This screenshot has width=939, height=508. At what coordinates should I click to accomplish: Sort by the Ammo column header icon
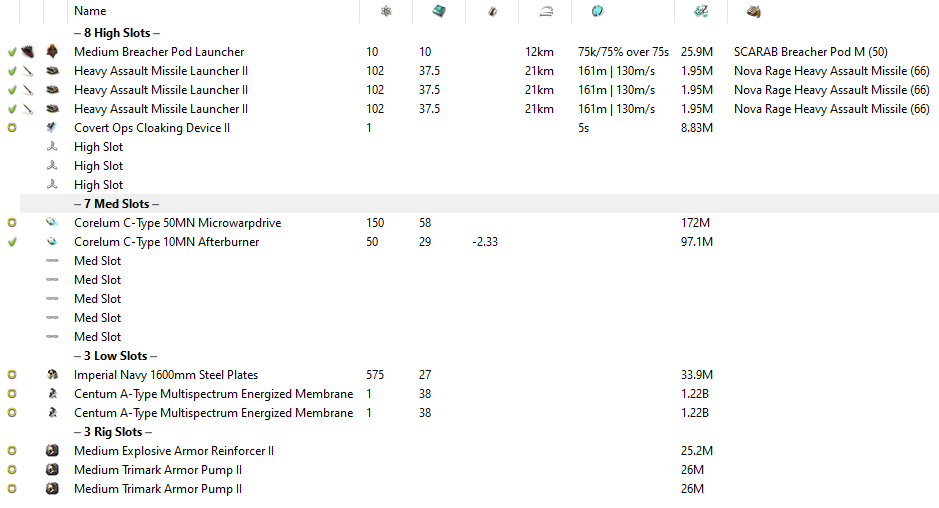(x=753, y=11)
